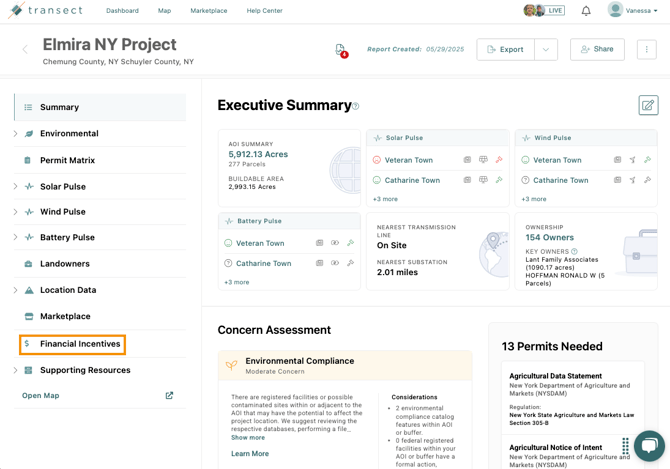Click Battery Pulse Veteran Town battery icon
Image resolution: width=670 pixels, height=469 pixels.
point(335,243)
